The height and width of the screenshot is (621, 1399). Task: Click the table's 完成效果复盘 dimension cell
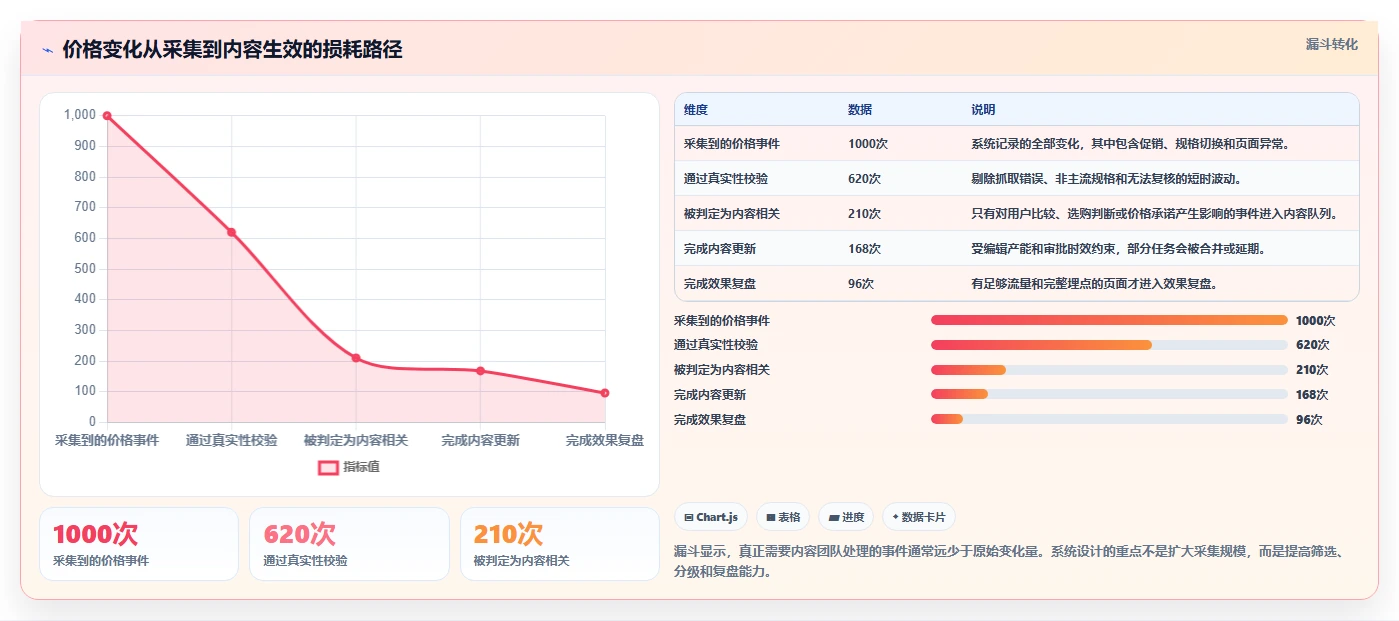720,284
